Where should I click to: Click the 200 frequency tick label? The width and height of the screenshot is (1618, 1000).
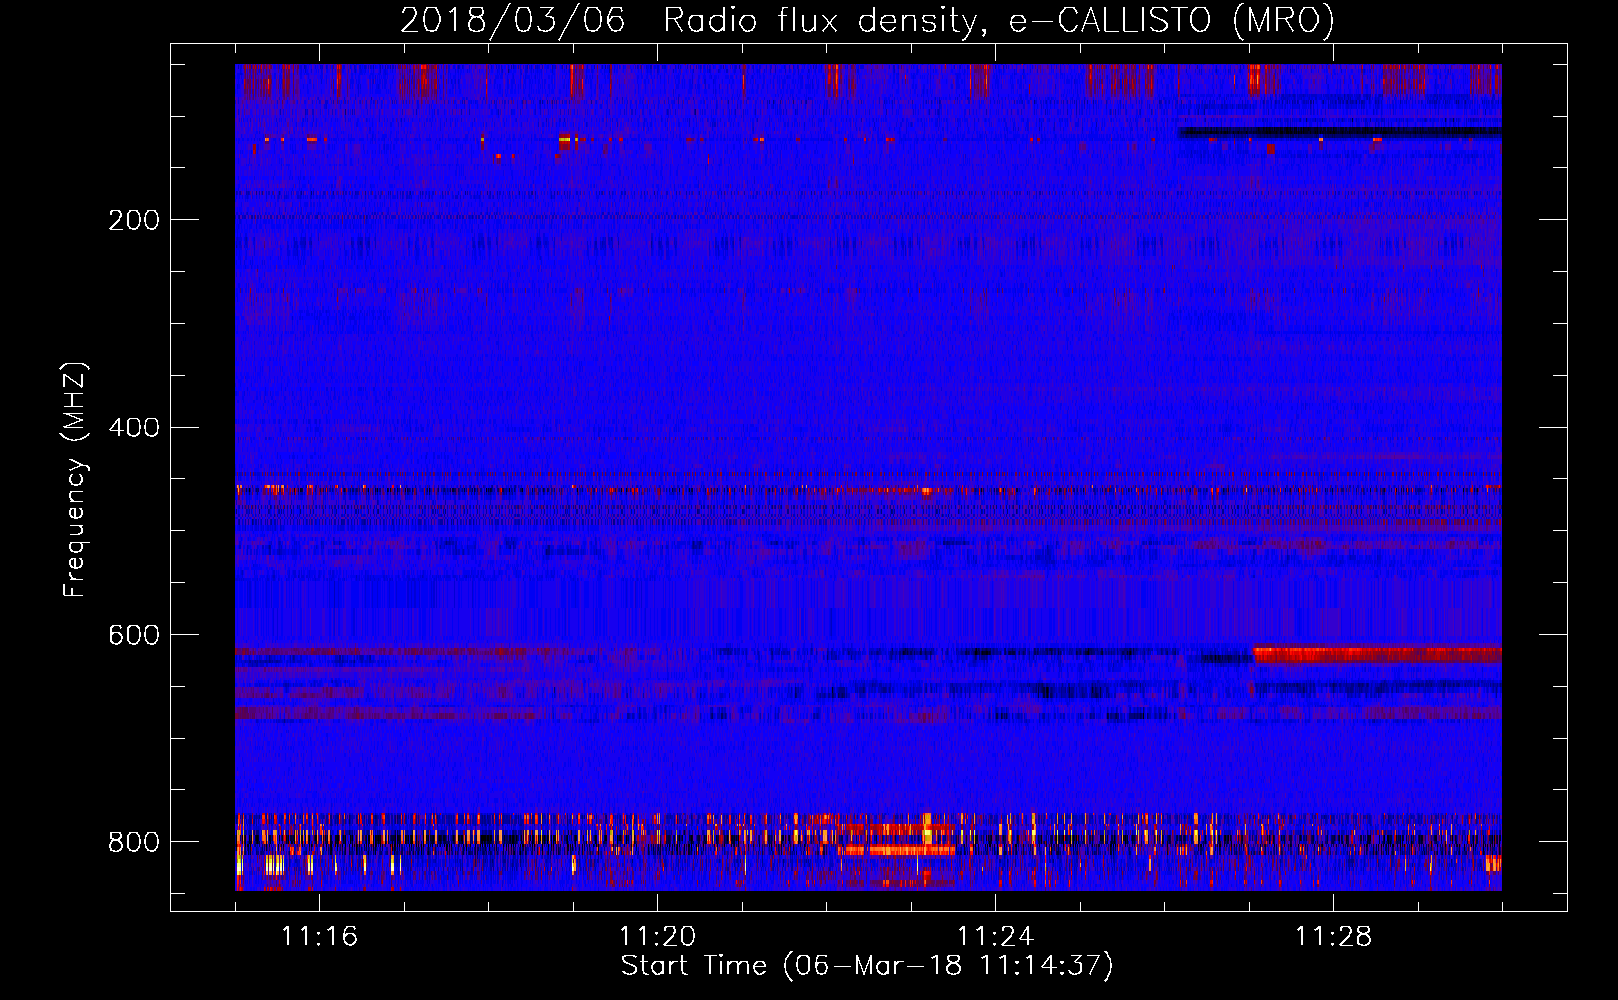point(134,220)
